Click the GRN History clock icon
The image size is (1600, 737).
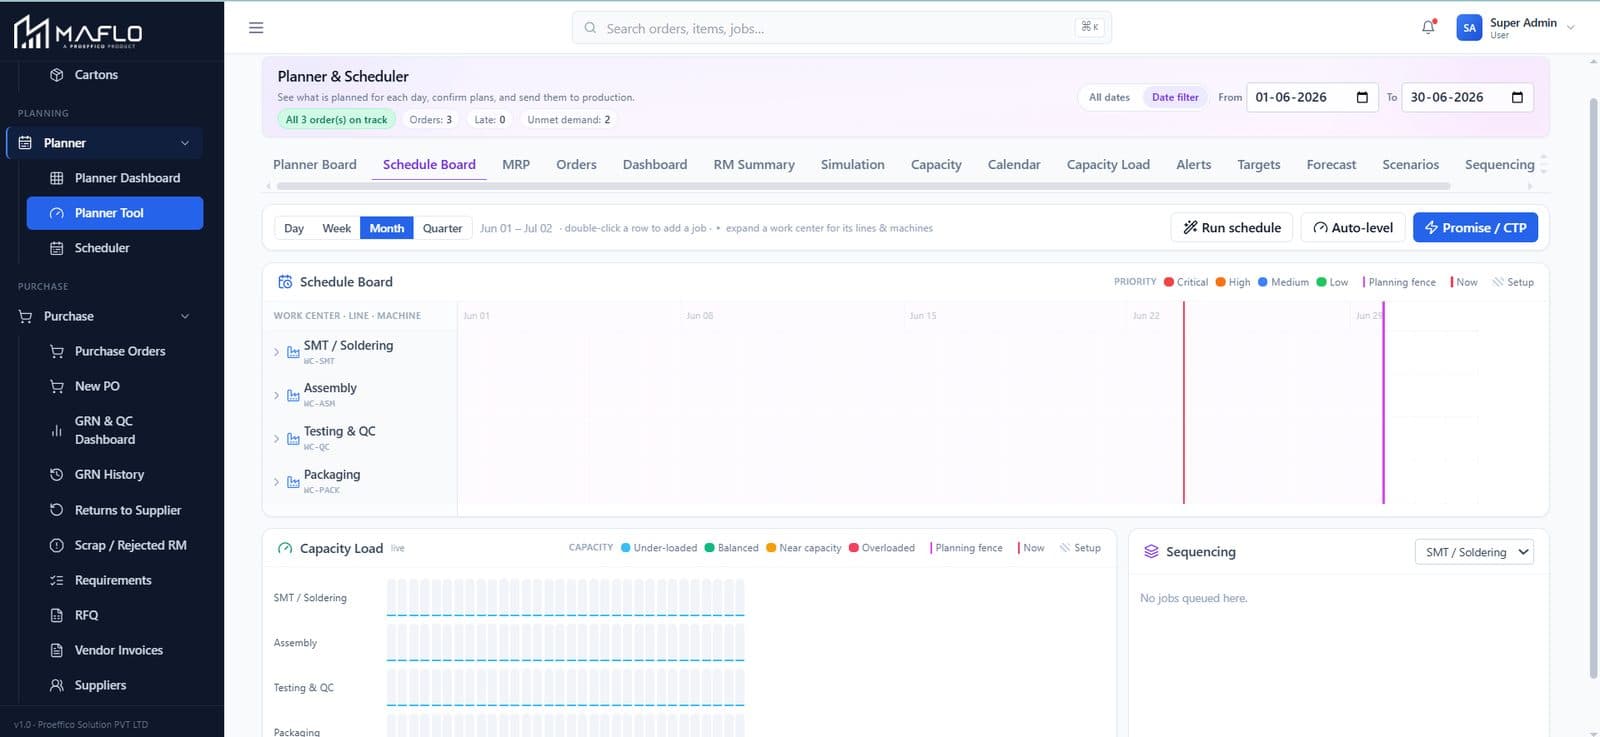click(57, 475)
